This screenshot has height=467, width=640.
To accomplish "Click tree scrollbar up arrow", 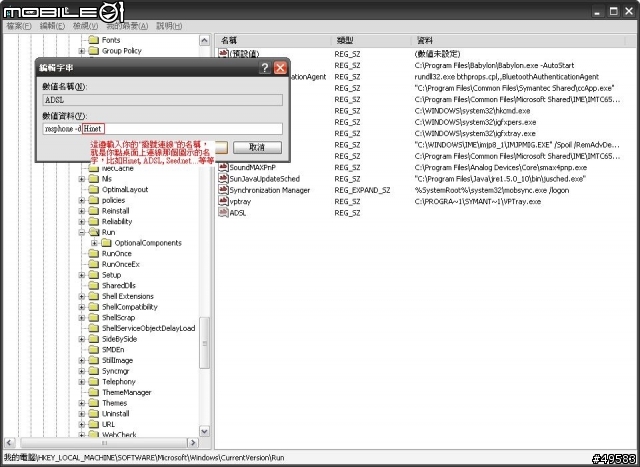I will [x=204, y=40].
